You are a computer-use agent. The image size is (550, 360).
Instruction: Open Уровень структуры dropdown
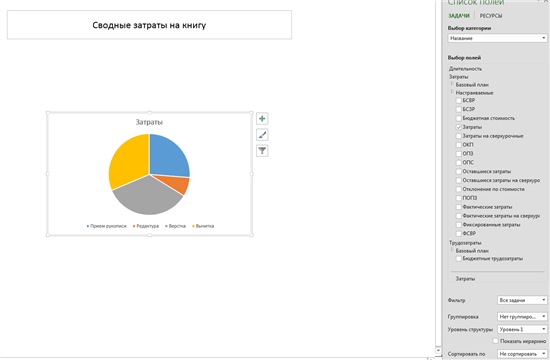[522, 329]
